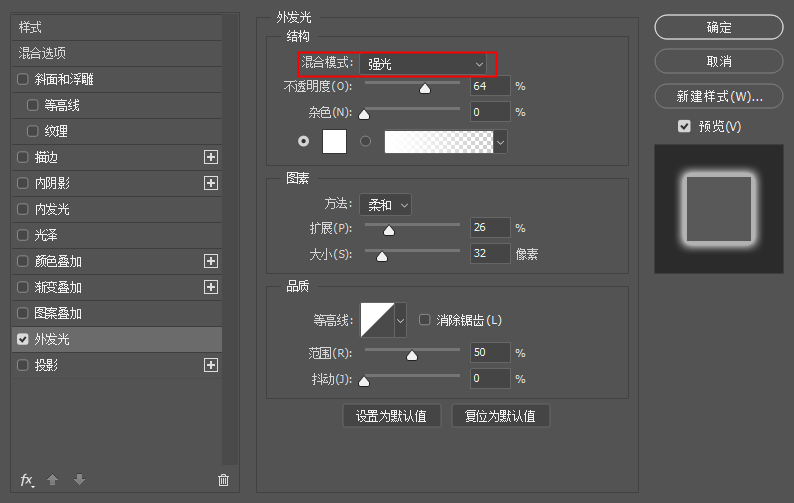
Task: Uncheck the 外发光 checkbox
Action: click(x=23, y=339)
